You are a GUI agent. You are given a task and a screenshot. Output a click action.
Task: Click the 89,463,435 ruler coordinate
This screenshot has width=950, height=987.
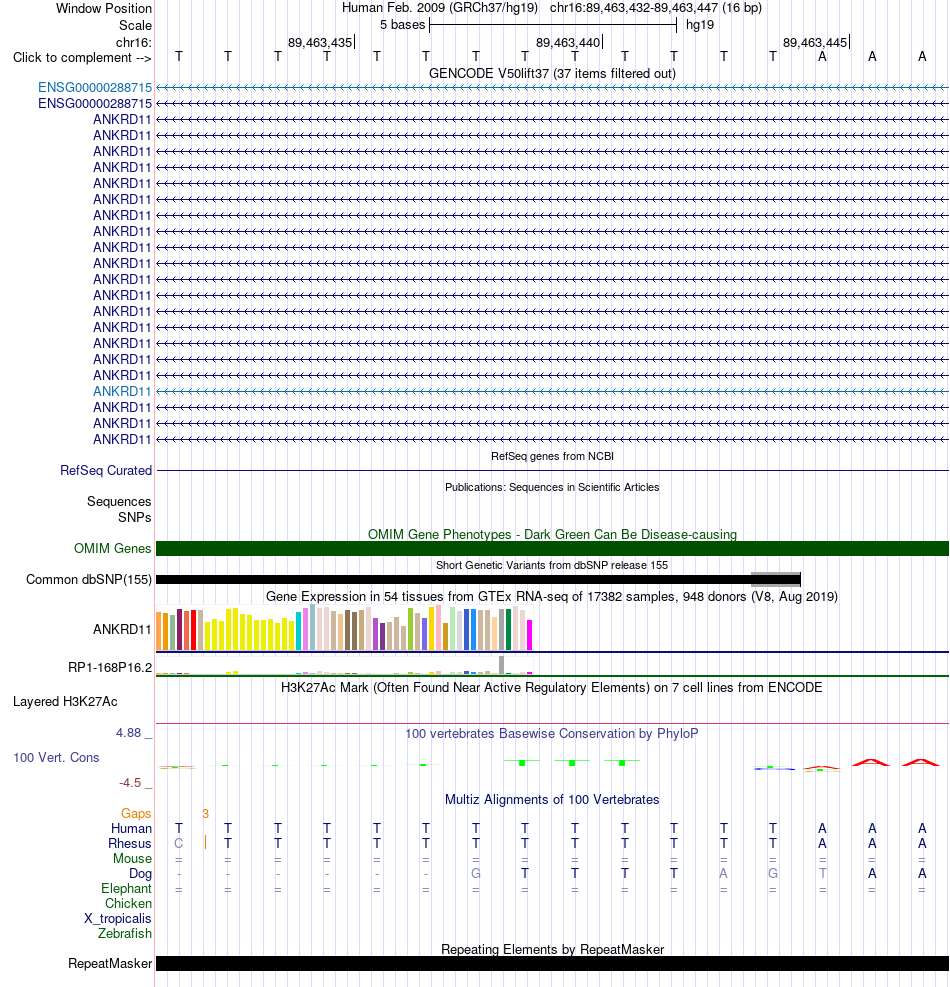pos(320,43)
